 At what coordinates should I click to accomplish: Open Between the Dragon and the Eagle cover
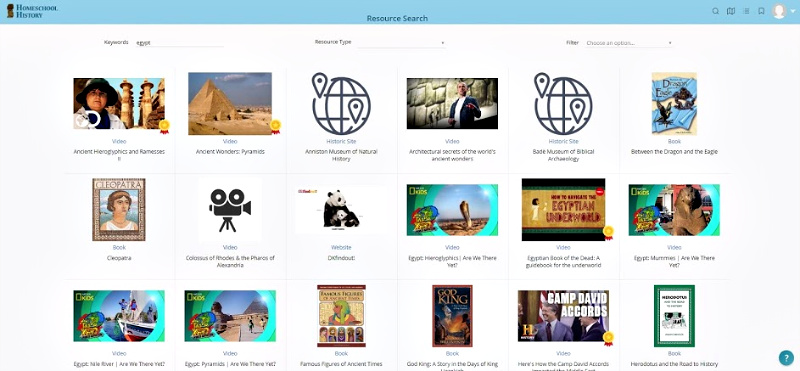[674, 103]
